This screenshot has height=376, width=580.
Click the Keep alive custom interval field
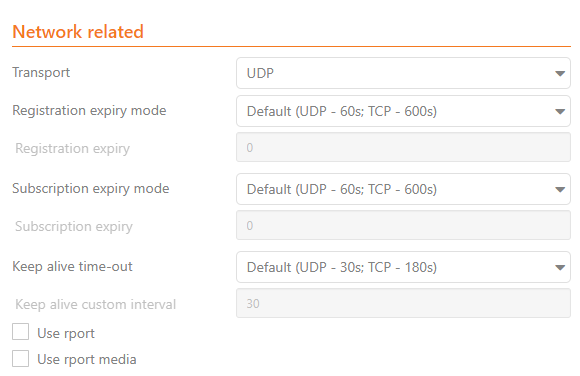(x=403, y=303)
